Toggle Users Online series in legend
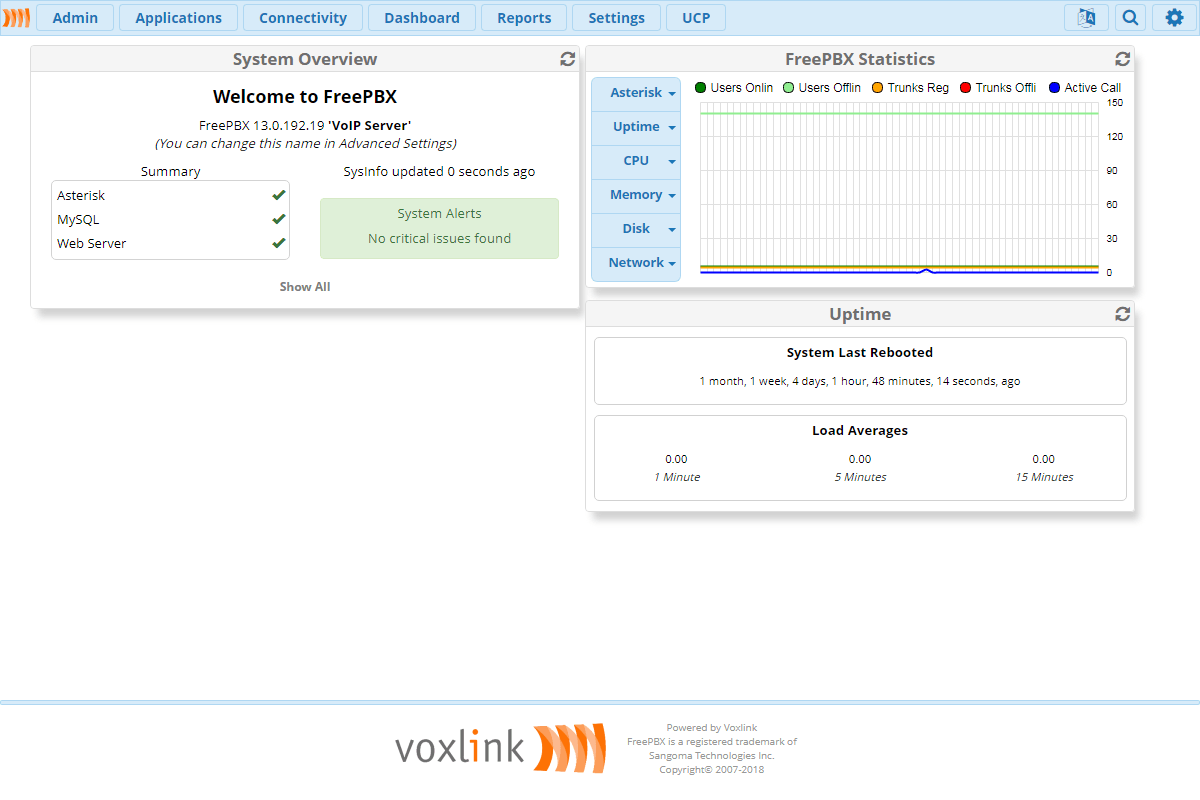The width and height of the screenshot is (1200, 800). click(734, 88)
